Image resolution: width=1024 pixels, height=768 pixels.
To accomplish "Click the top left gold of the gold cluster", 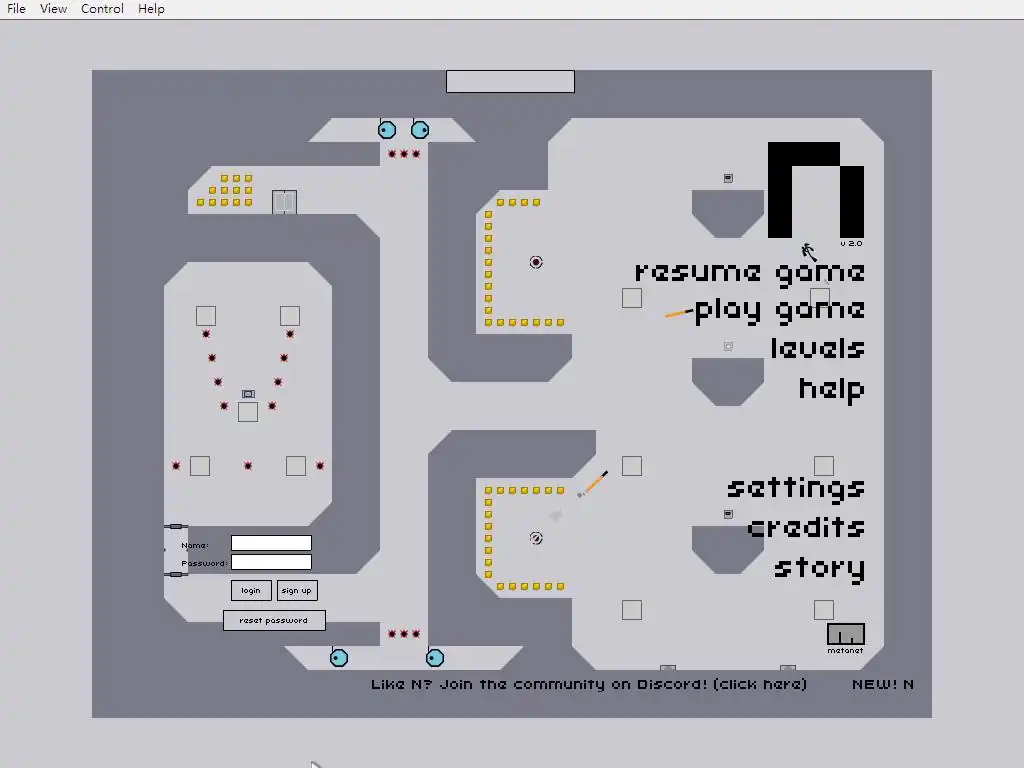I will (x=224, y=178).
